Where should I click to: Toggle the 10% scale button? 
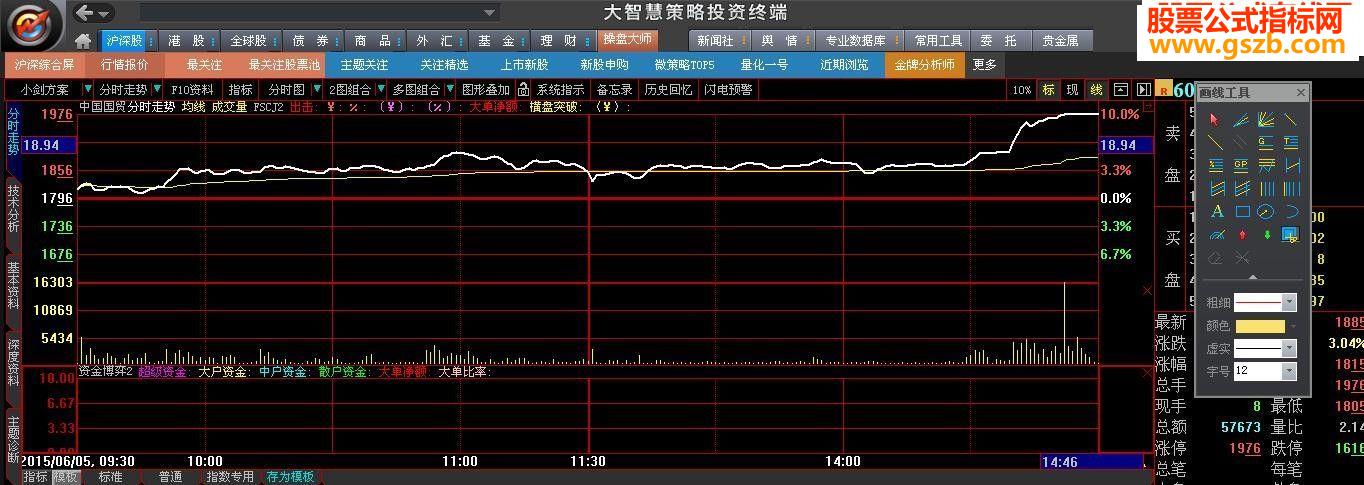[x=1021, y=90]
